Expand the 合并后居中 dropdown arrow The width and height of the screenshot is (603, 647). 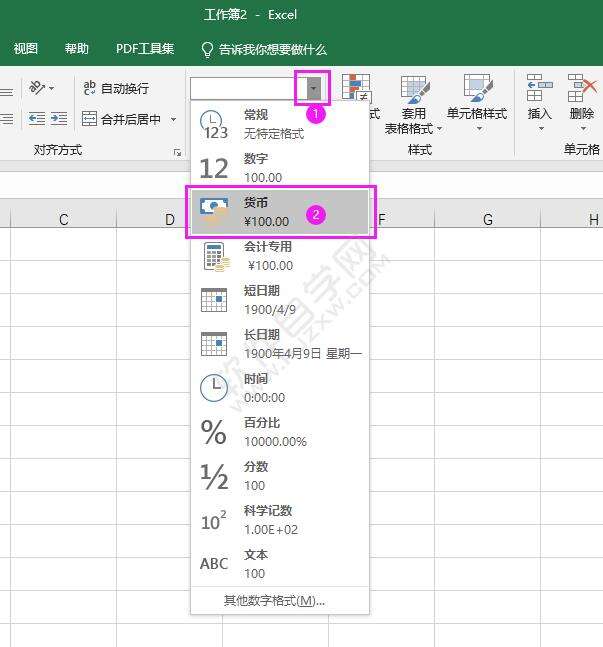coord(174,120)
